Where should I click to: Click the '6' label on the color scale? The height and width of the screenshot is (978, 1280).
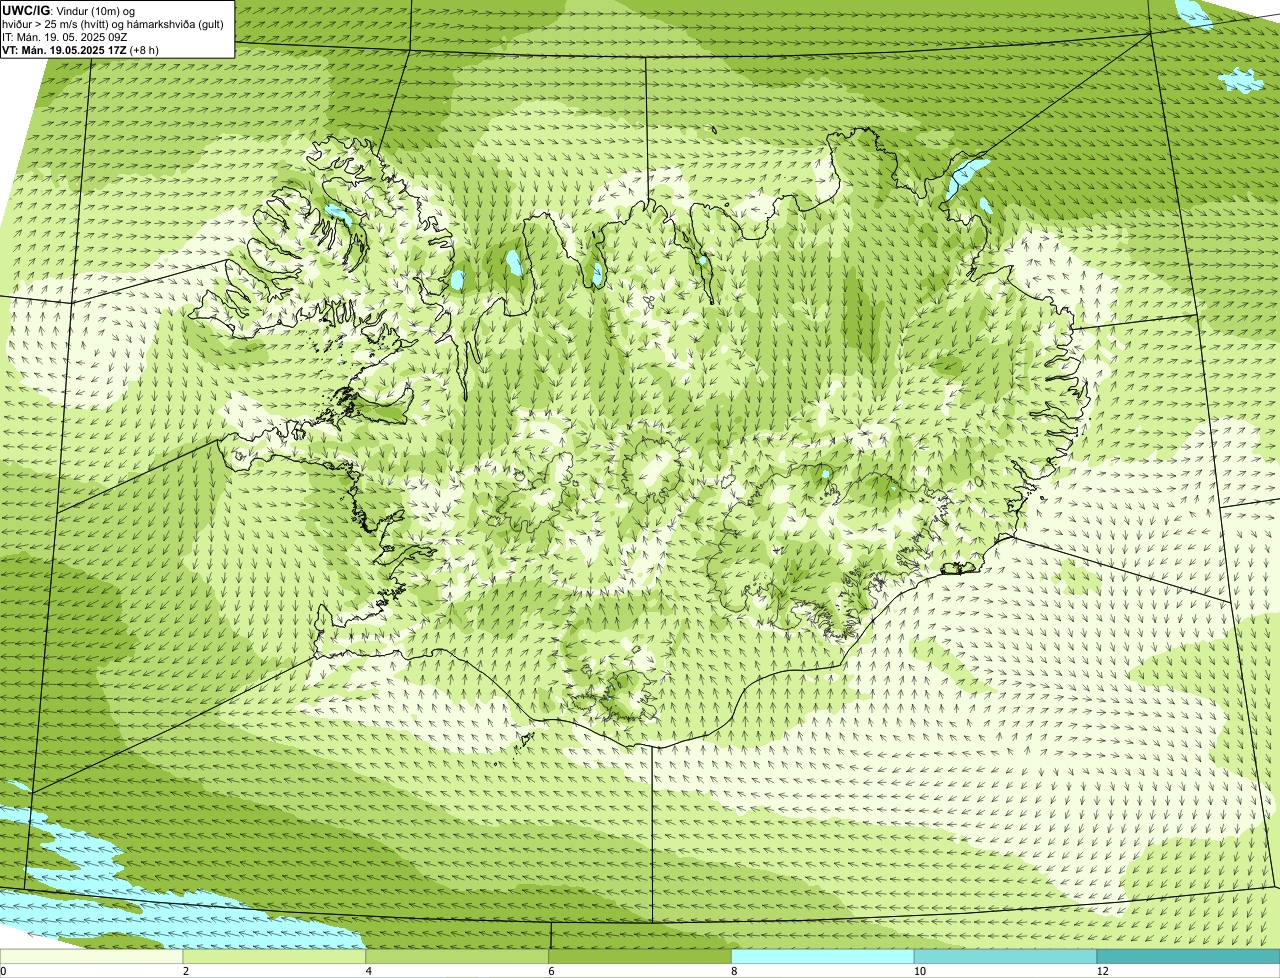point(552,971)
